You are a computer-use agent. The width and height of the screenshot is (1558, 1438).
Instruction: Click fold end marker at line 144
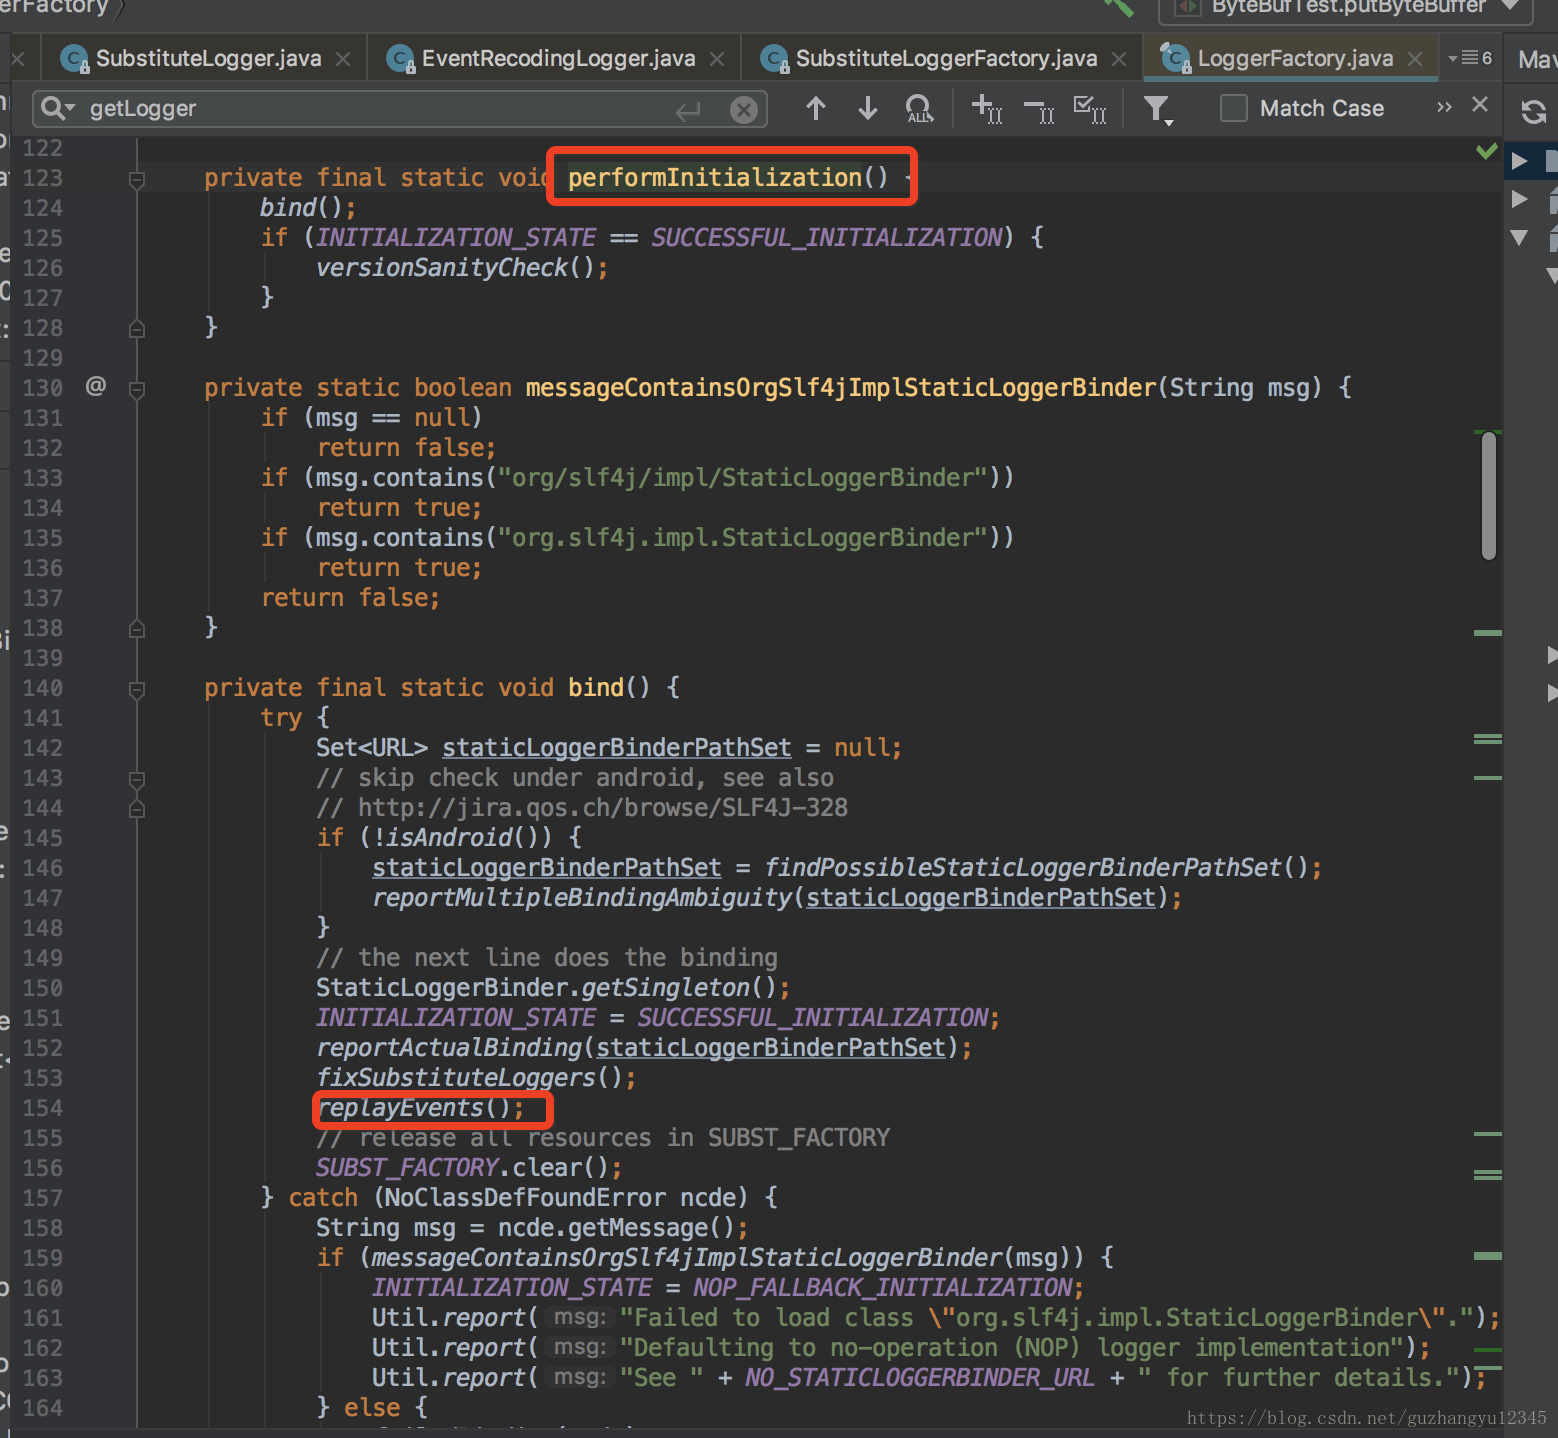(x=137, y=808)
